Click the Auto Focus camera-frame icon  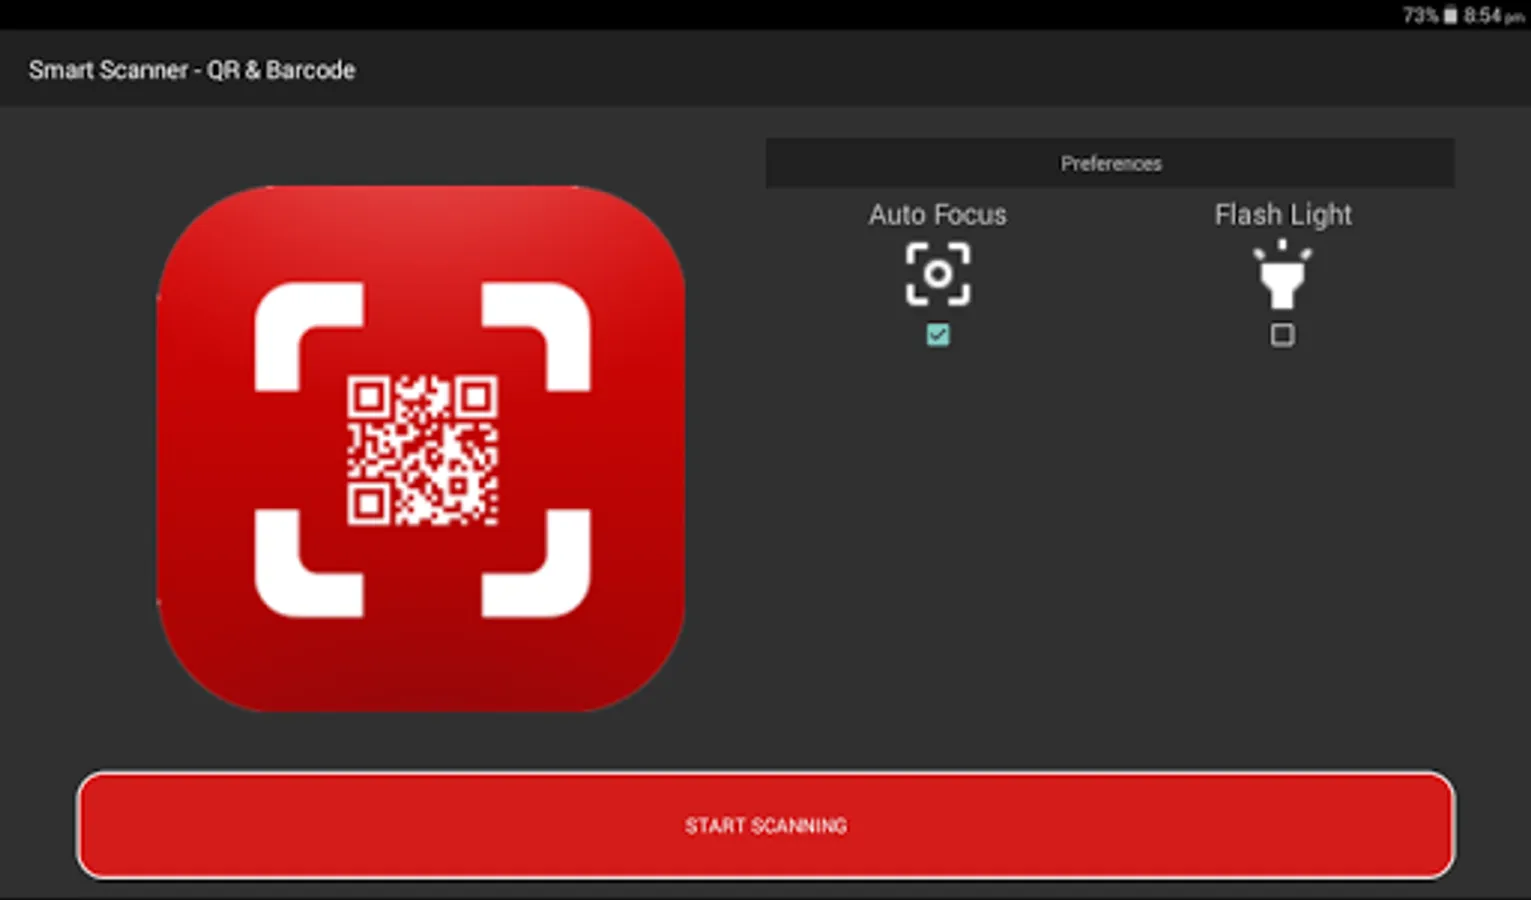click(x=938, y=274)
